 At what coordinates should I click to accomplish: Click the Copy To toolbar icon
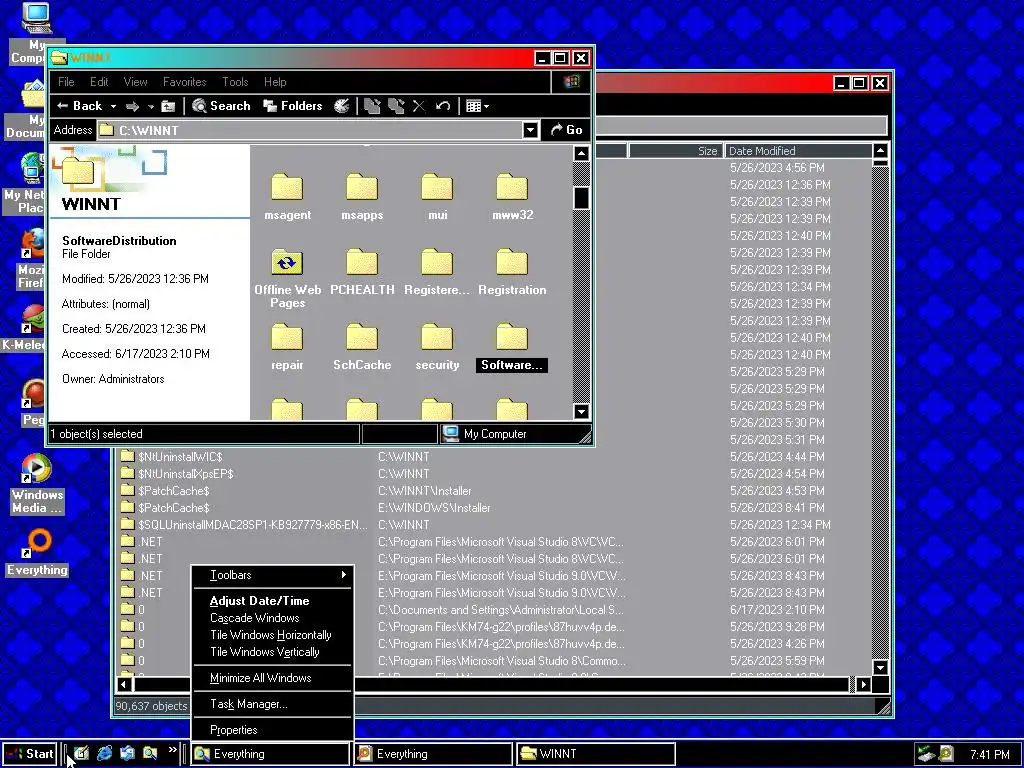396,106
